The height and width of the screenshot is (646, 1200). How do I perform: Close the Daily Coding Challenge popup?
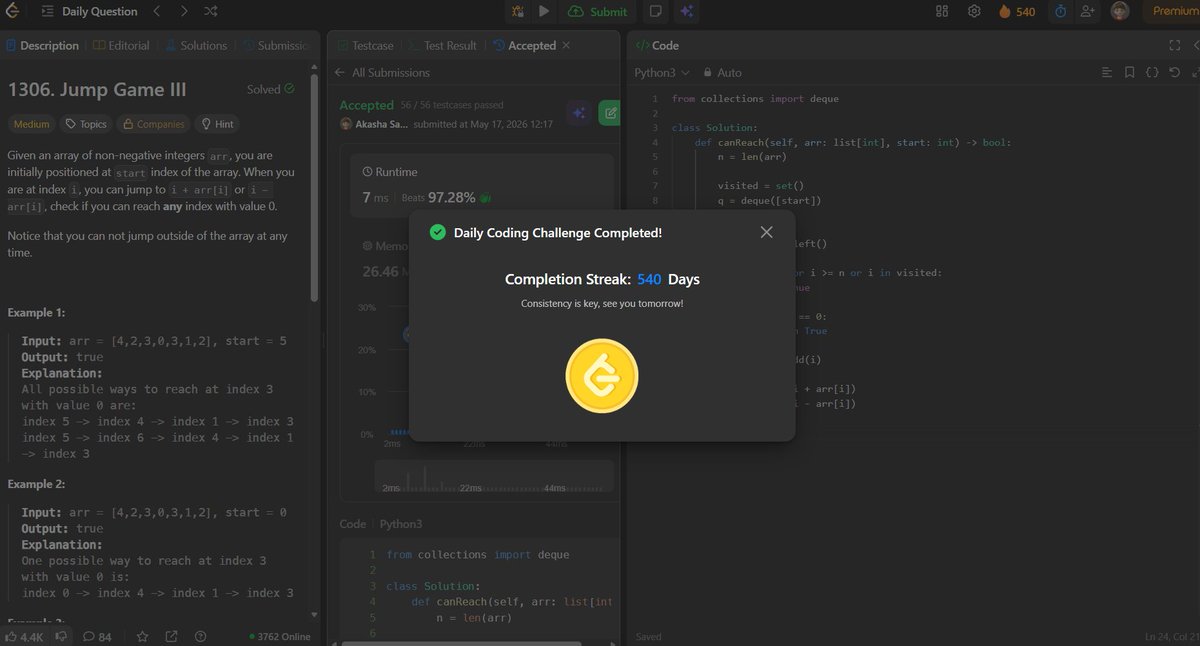coord(766,232)
